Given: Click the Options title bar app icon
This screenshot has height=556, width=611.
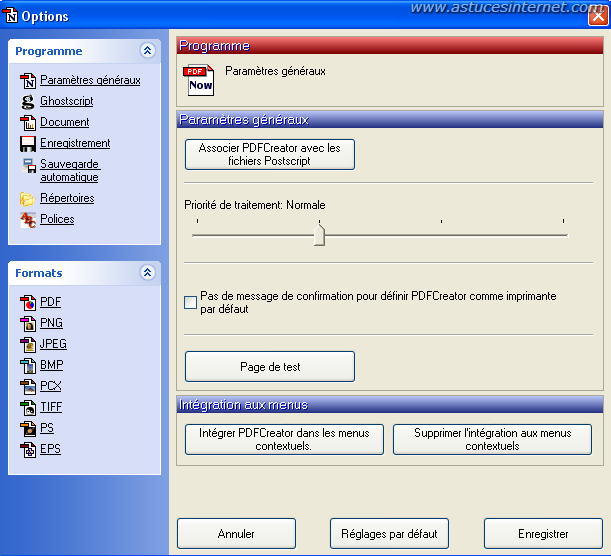Looking at the screenshot, I should point(11,16).
